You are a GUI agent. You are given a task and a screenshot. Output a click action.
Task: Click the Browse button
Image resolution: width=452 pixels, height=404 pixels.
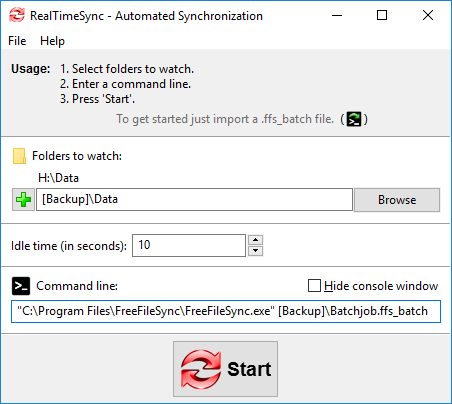coord(397,200)
